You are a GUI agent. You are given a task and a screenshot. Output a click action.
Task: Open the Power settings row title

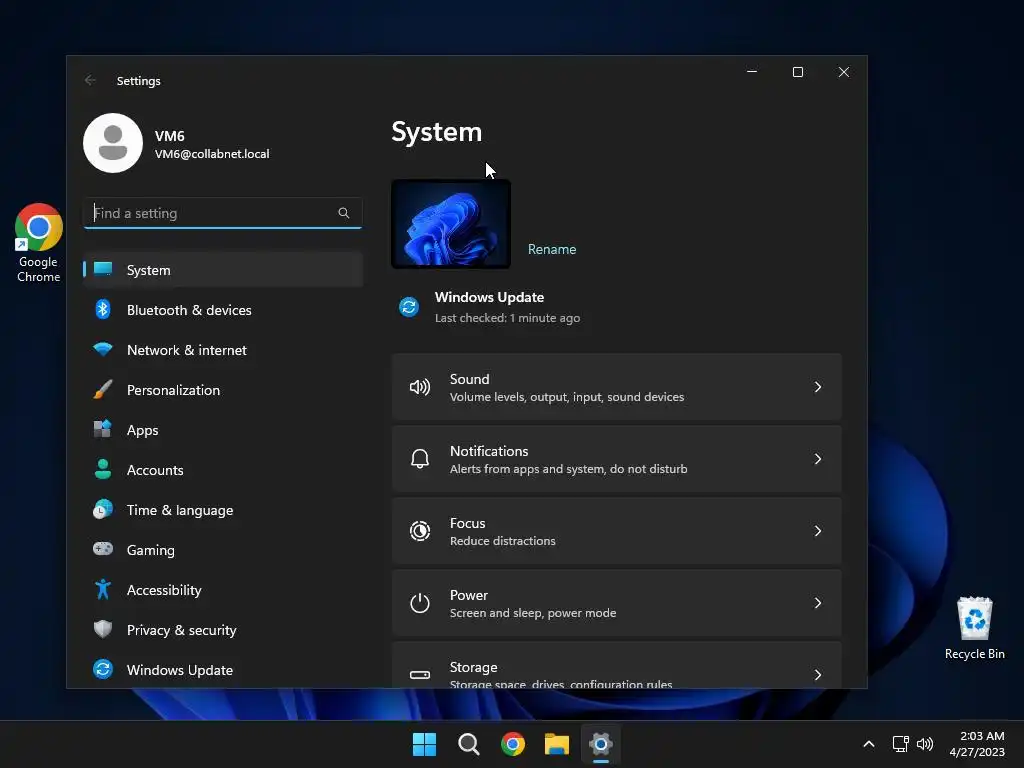tap(469, 595)
